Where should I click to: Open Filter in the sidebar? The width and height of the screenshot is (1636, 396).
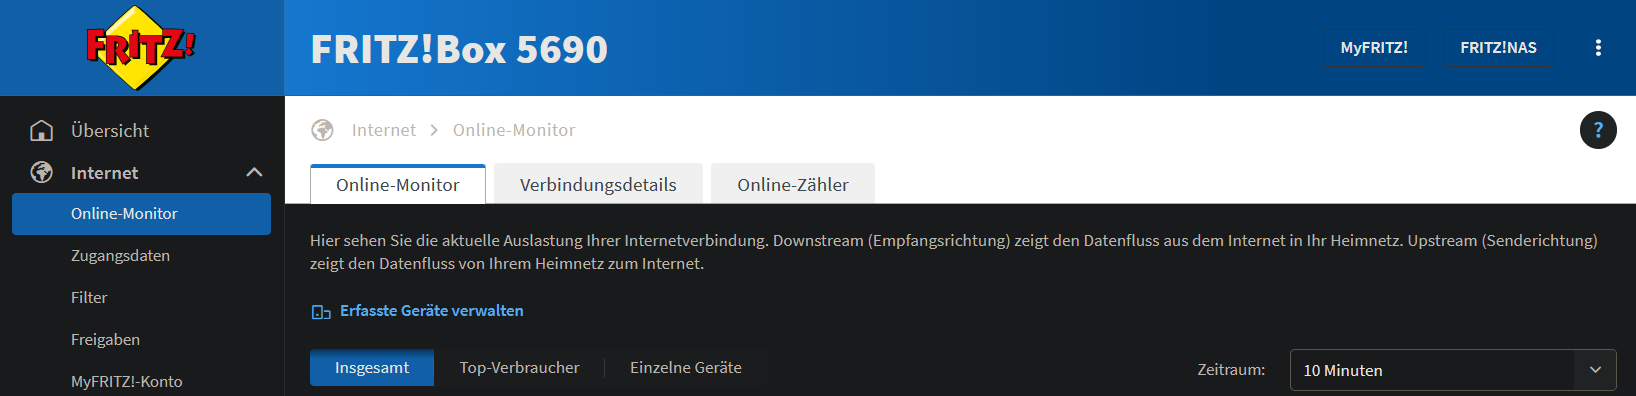pyautogui.click(x=89, y=298)
